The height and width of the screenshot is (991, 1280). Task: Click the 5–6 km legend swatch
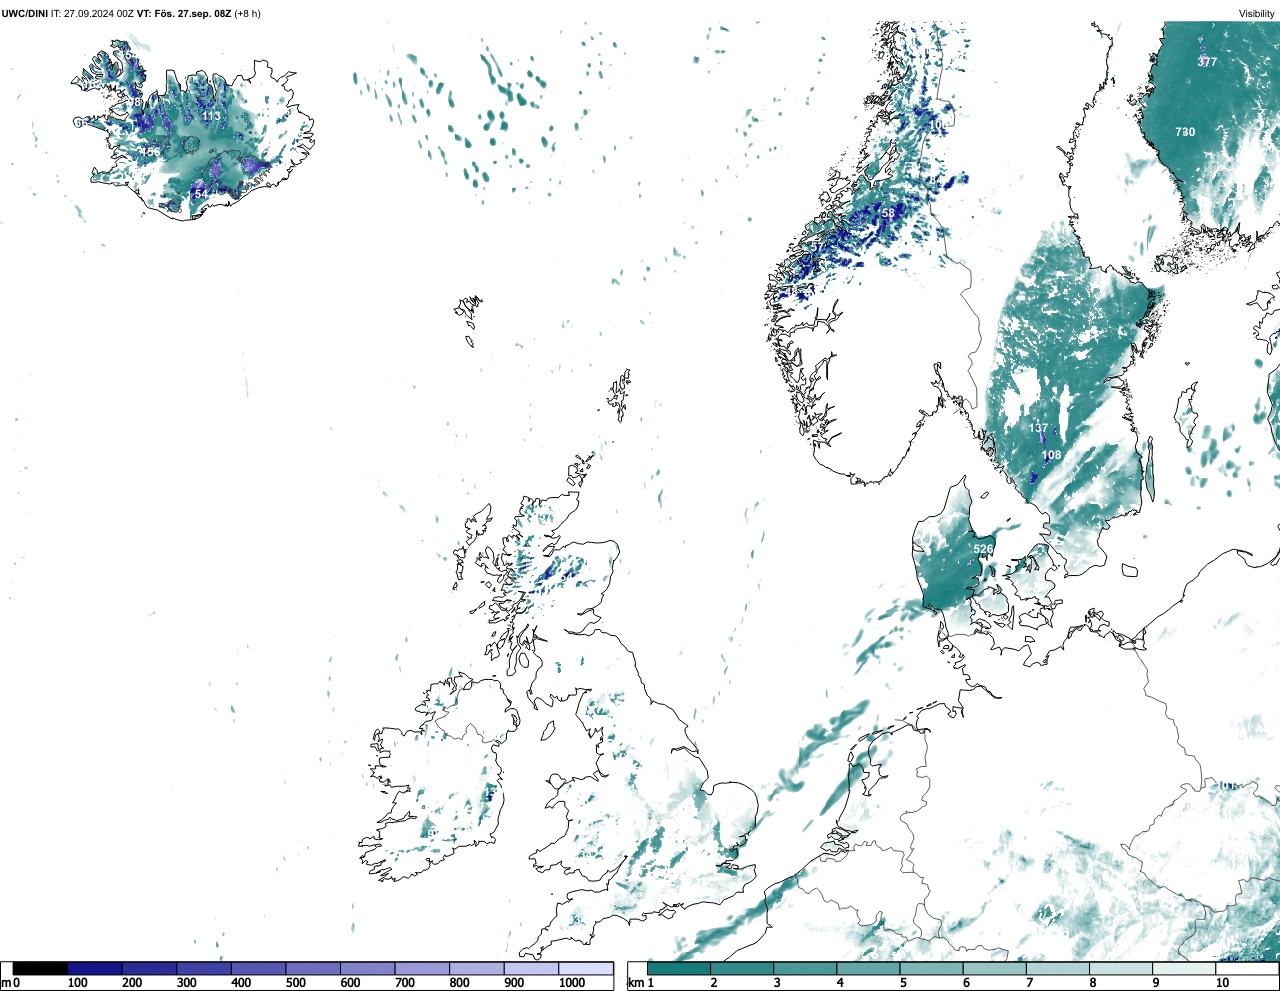(930, 968)
